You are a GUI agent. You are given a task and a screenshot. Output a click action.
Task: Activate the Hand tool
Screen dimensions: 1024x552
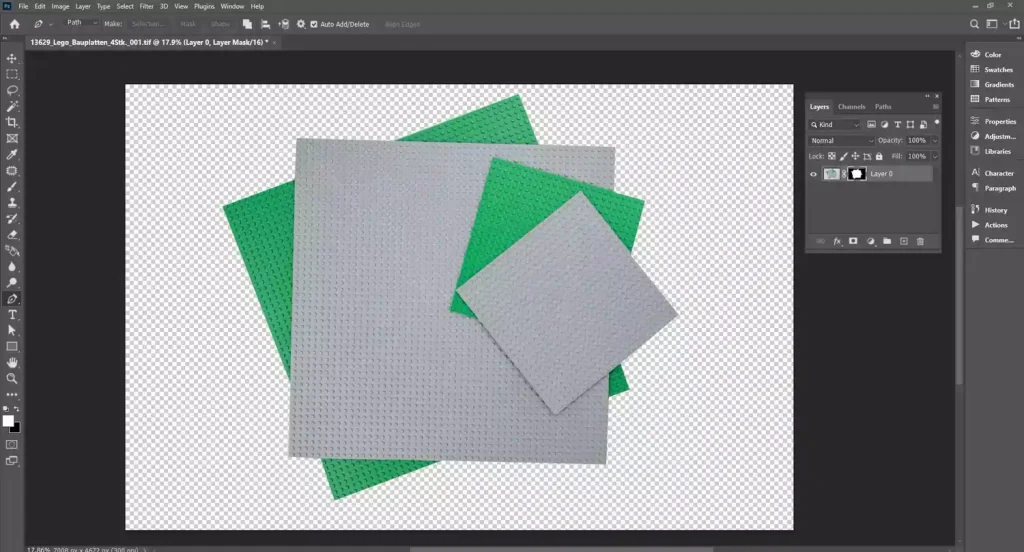[x=12, y=362]
